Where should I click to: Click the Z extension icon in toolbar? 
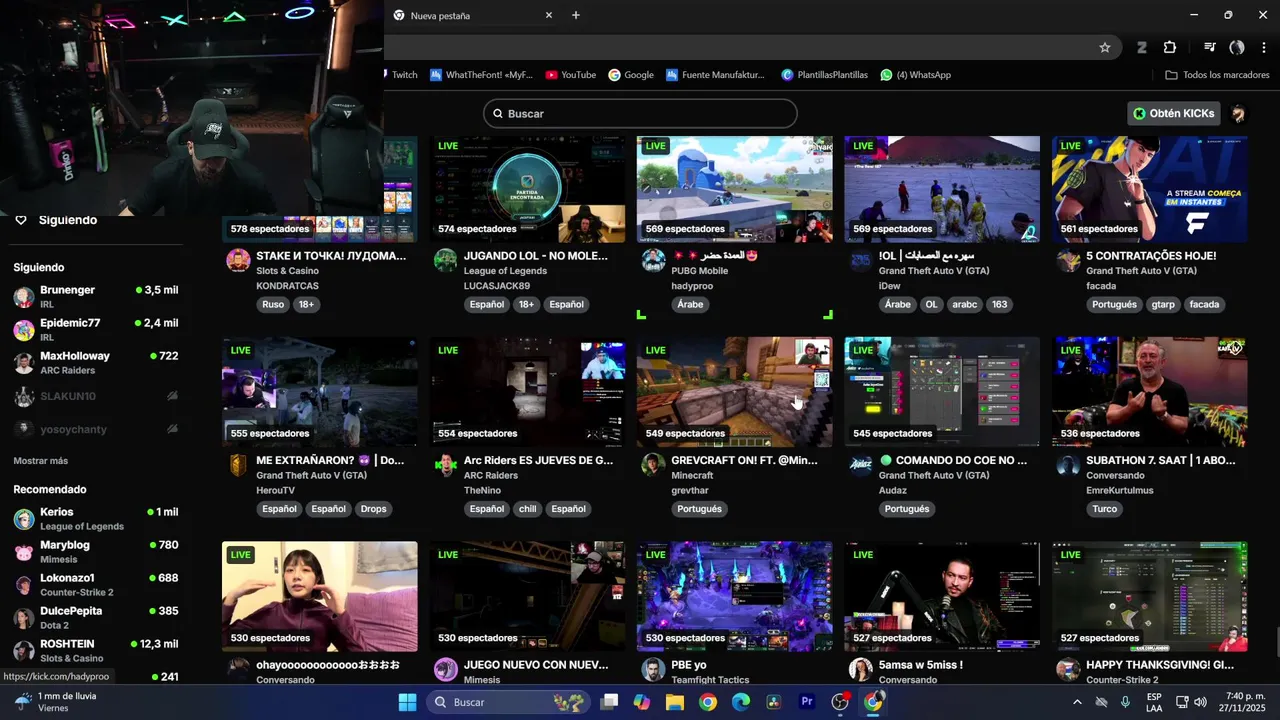click(x=1141, y=47)
